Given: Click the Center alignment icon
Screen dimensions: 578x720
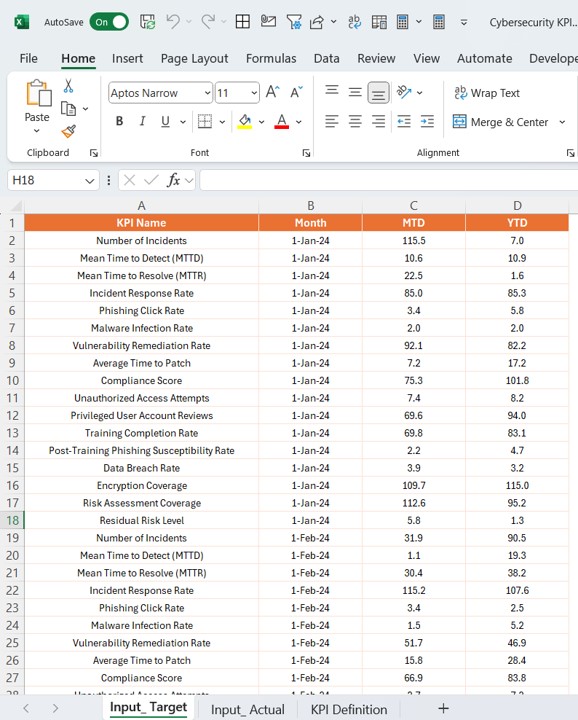Looking at the screenshot, I should (x=355, y=121).
